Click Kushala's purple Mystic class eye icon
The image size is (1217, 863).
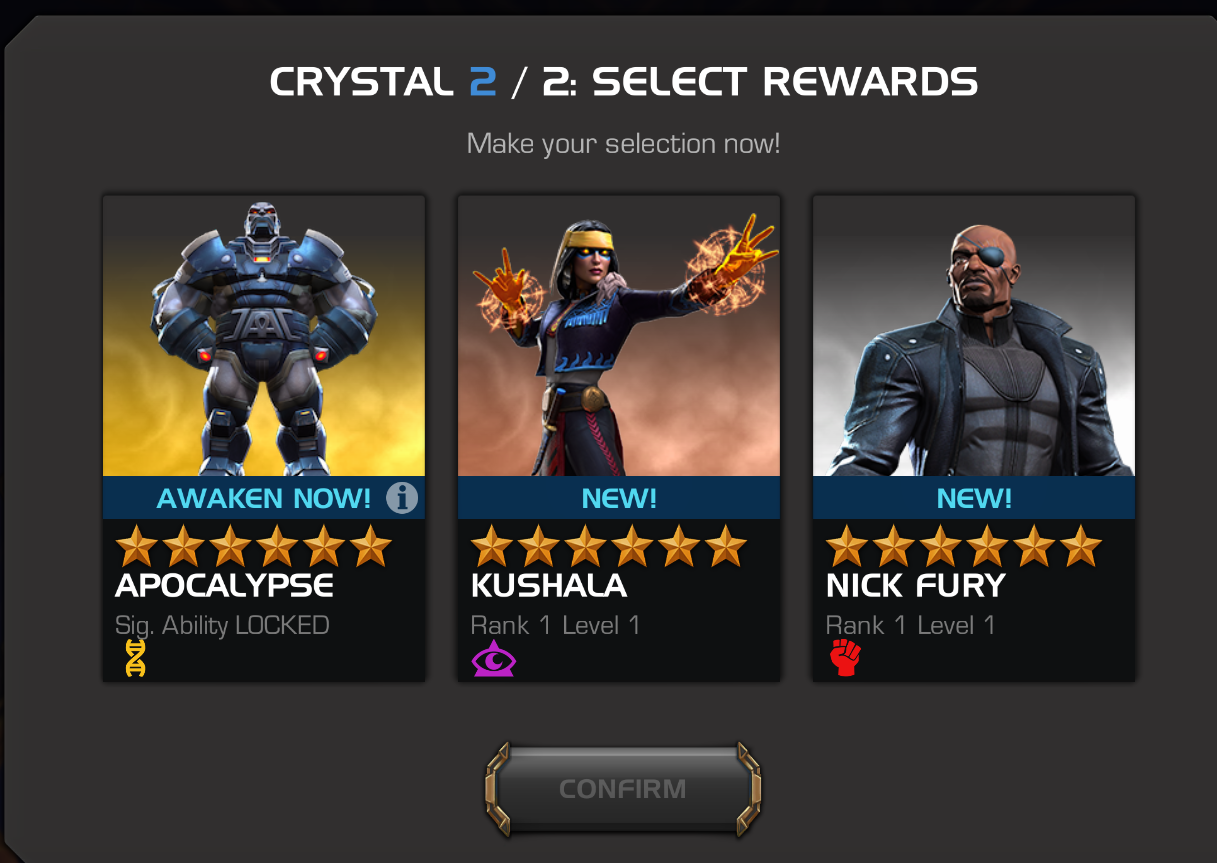click(x=493, y=660)
